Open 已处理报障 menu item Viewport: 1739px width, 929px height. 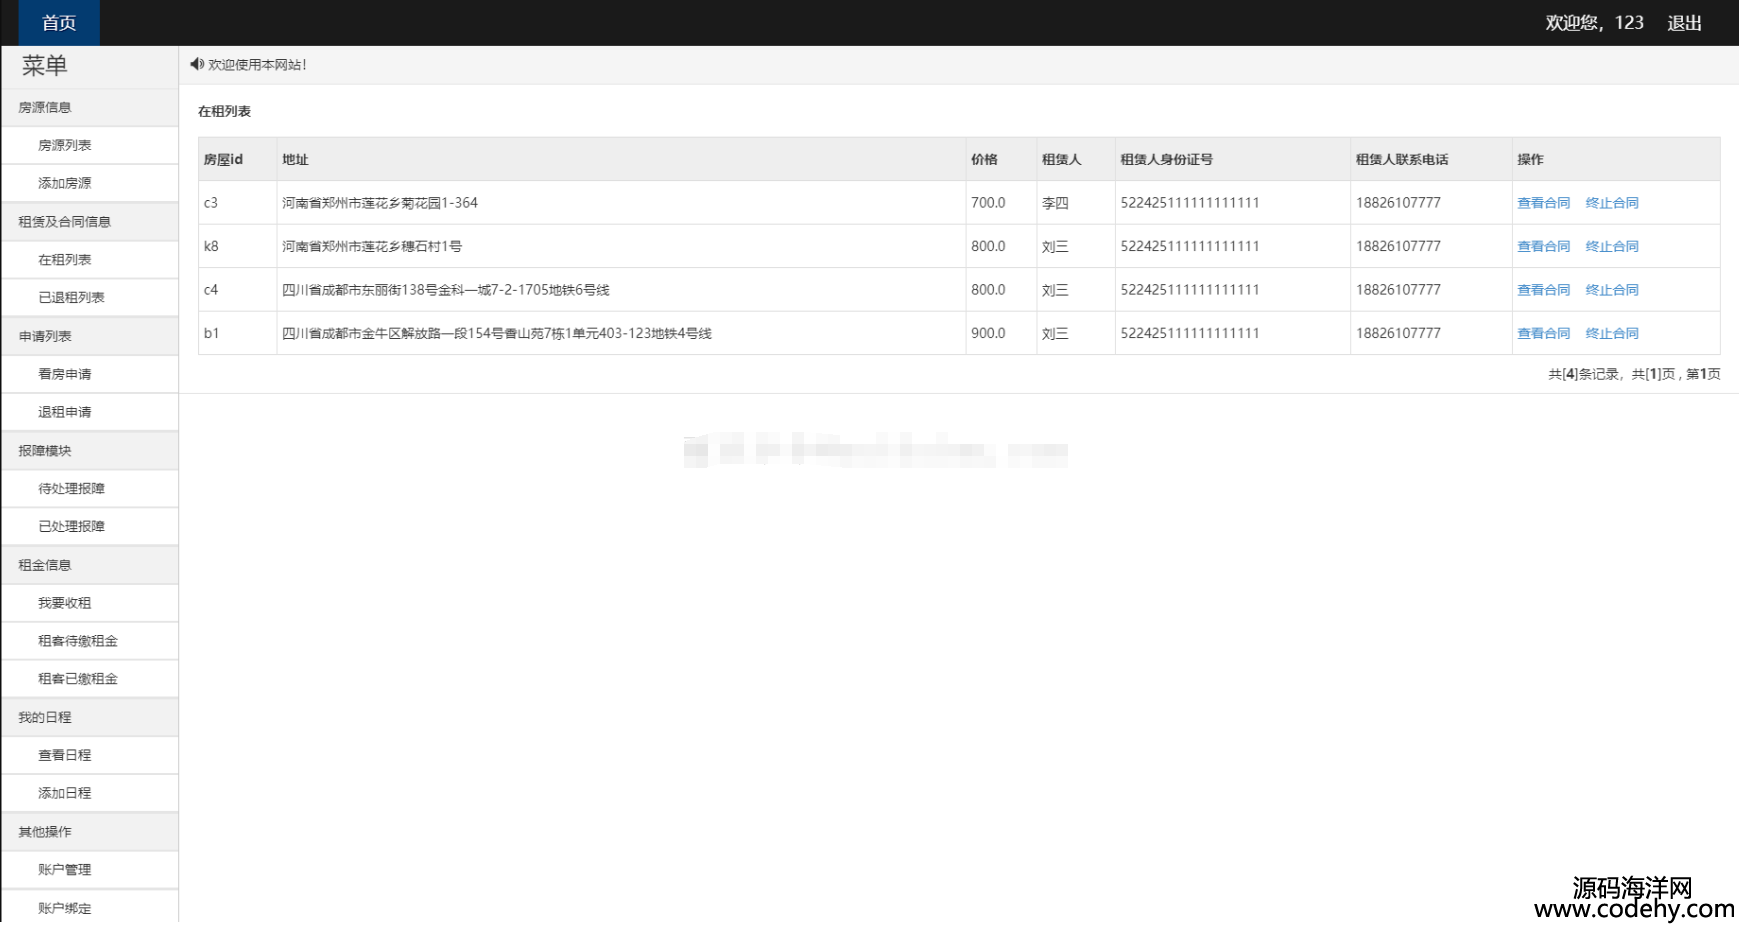coord(90,527)
